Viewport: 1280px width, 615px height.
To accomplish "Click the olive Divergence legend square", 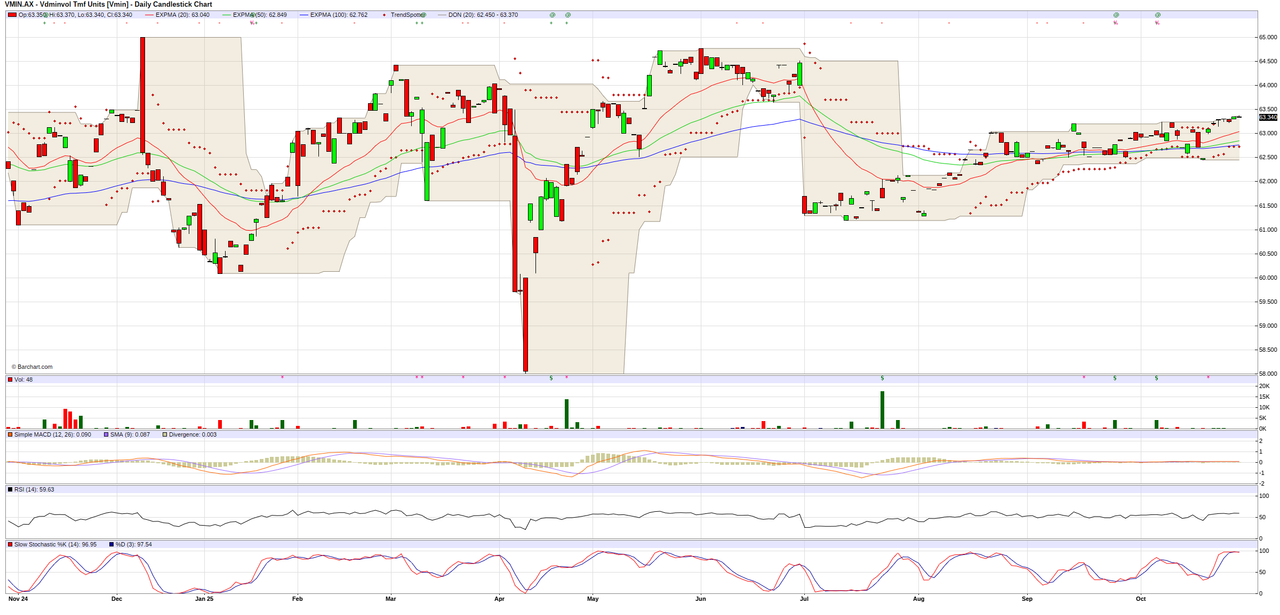I will [x=165, y=434].
